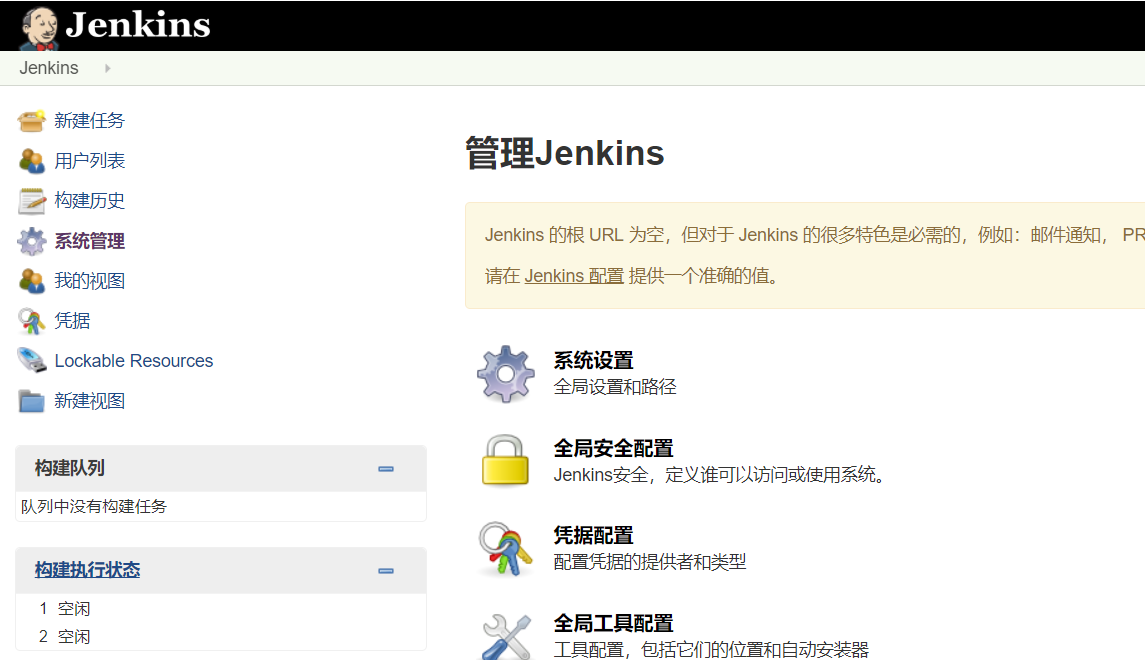The image size is (1145, 660).
Task: Click the 新建视图 folder icon
Action: point(31,401)
